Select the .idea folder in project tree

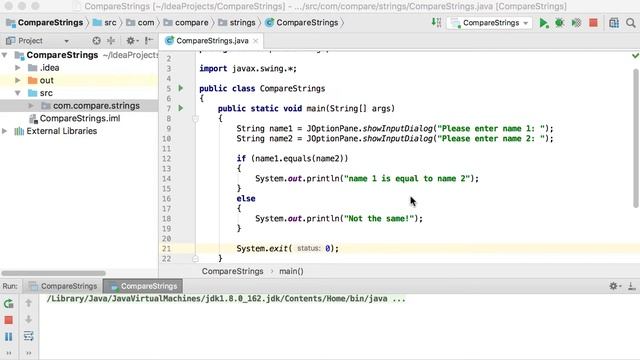[44, 68]
